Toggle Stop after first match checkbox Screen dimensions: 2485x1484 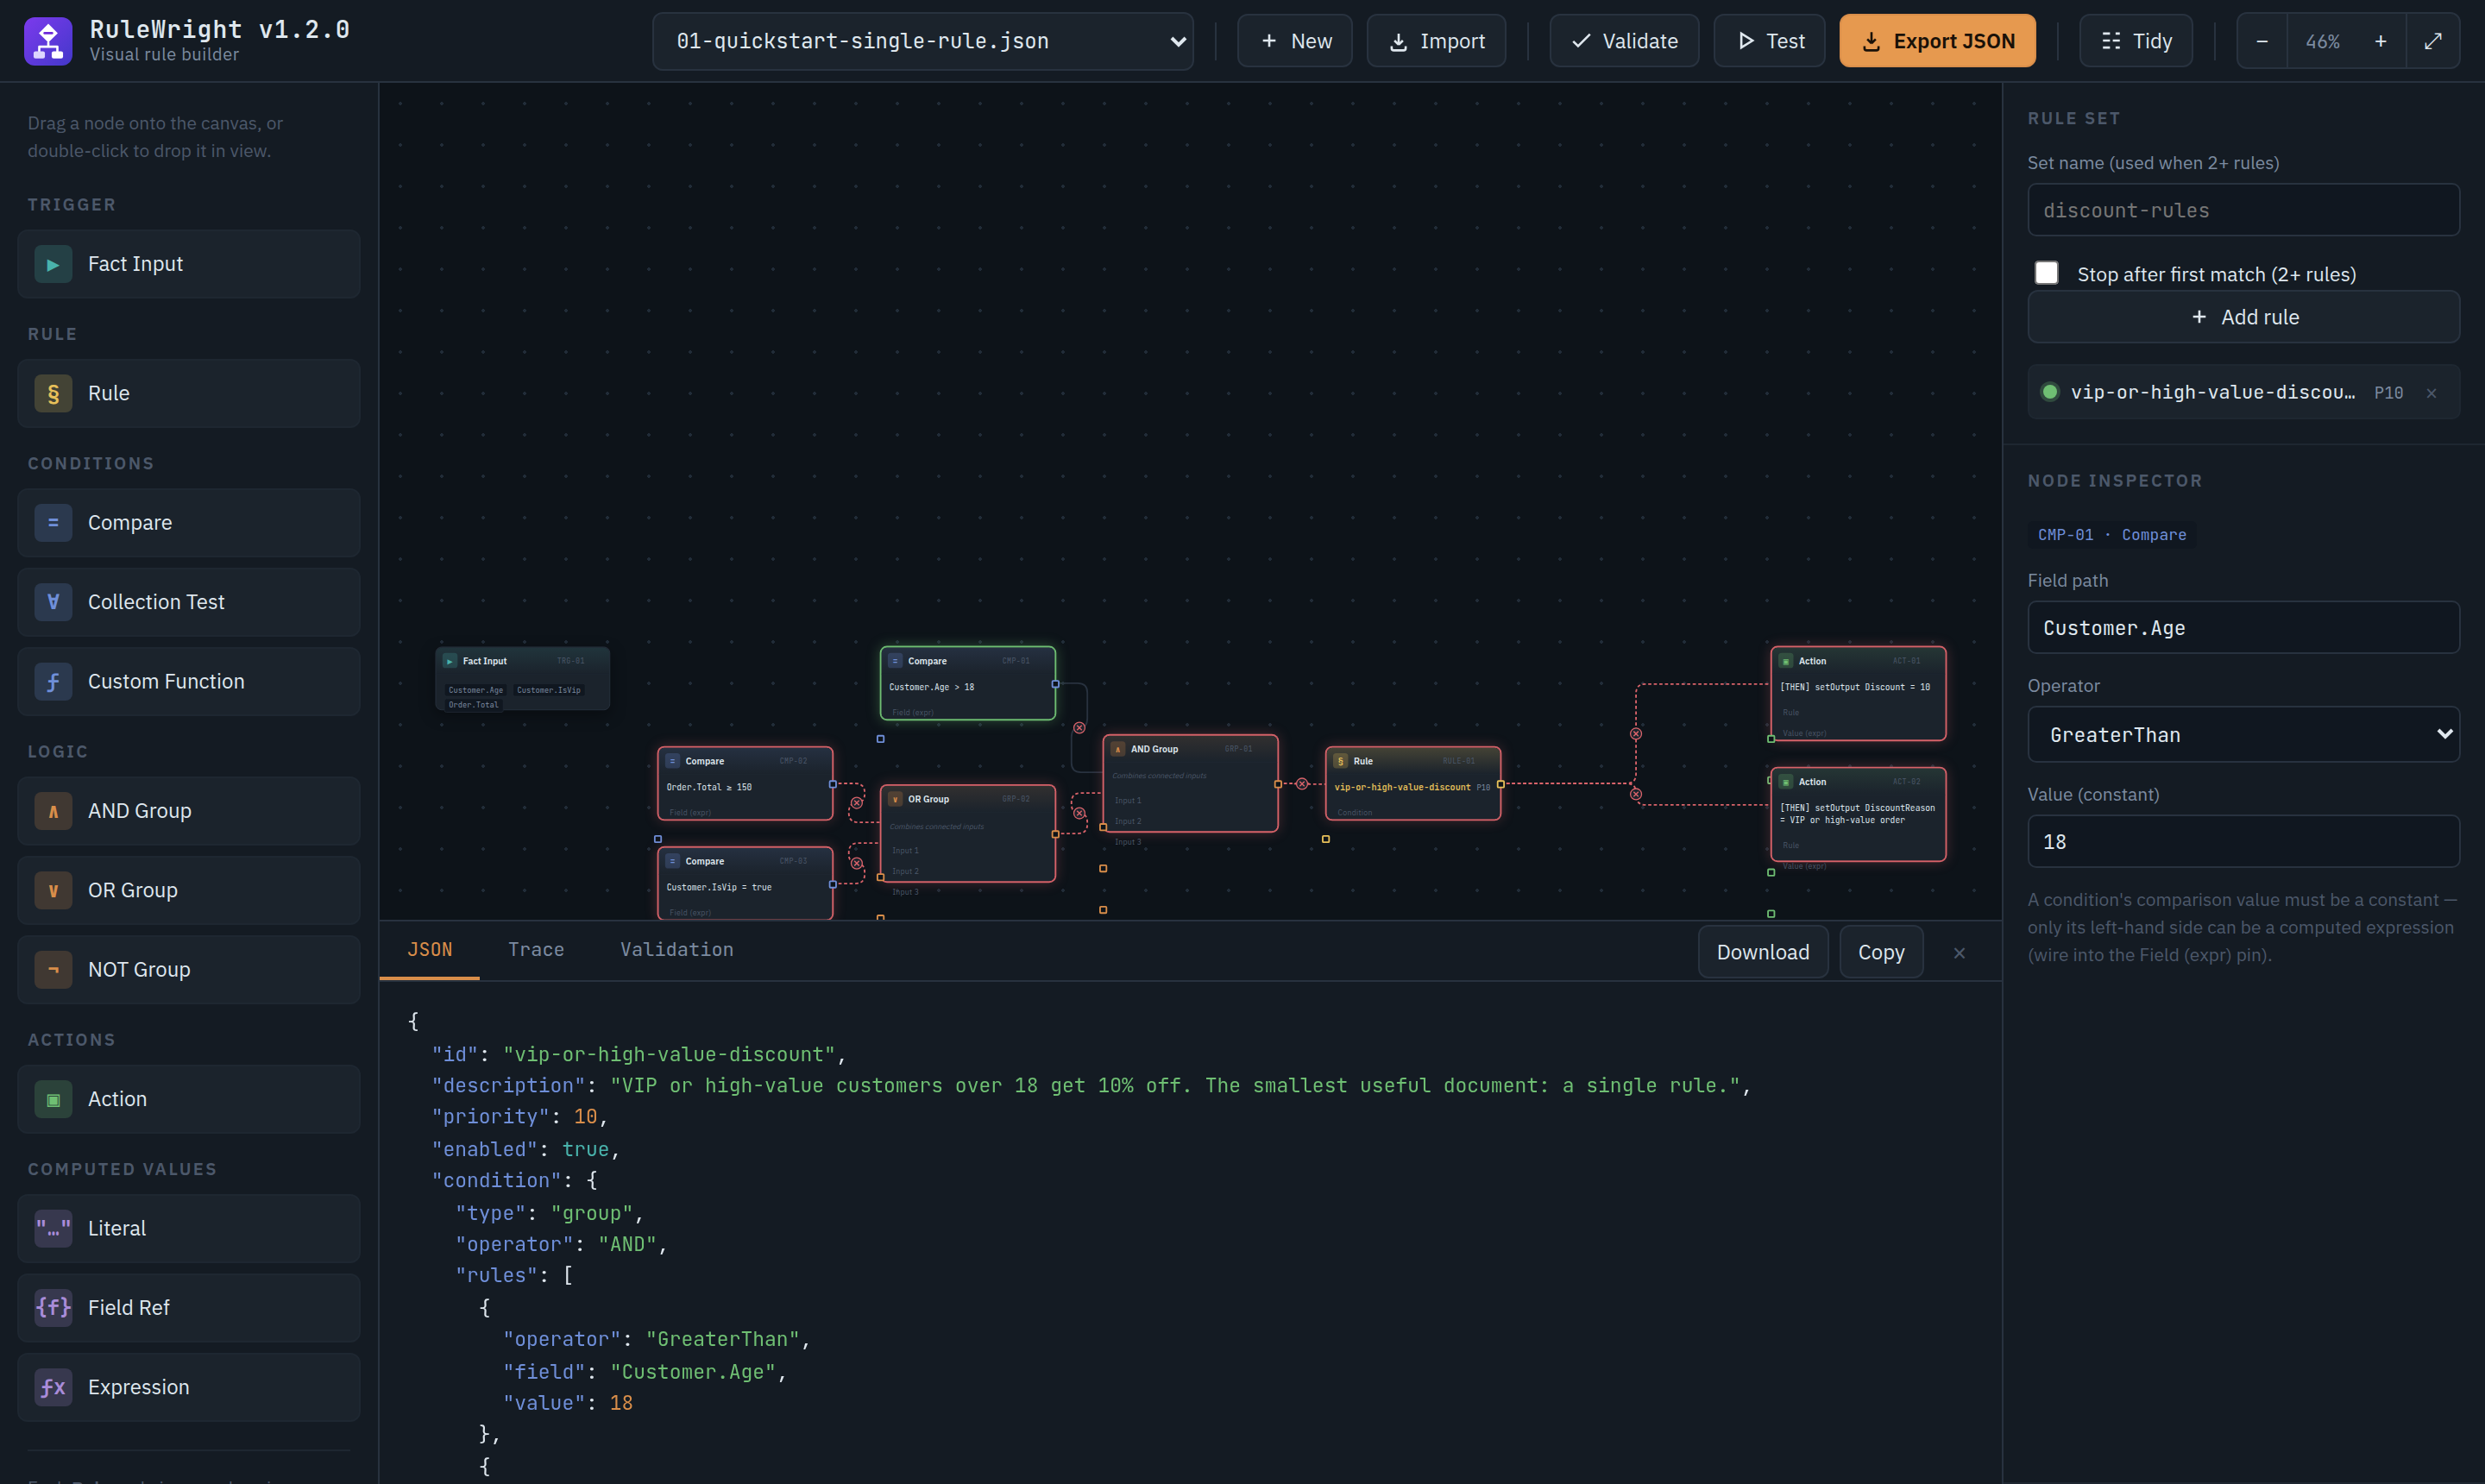pos(2047,273)
